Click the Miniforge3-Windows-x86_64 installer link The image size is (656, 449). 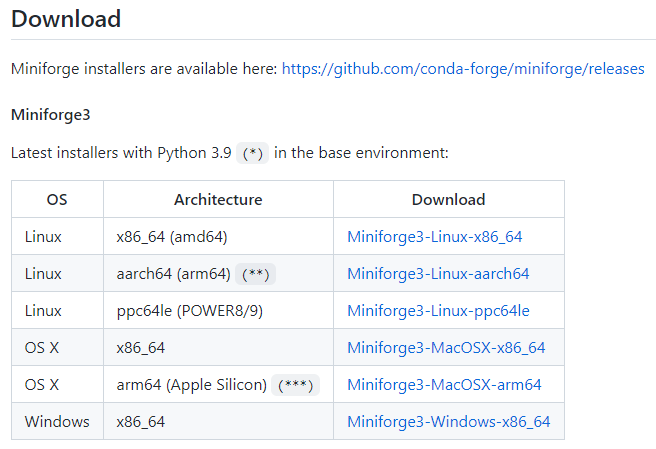click(x=448, y=422)
